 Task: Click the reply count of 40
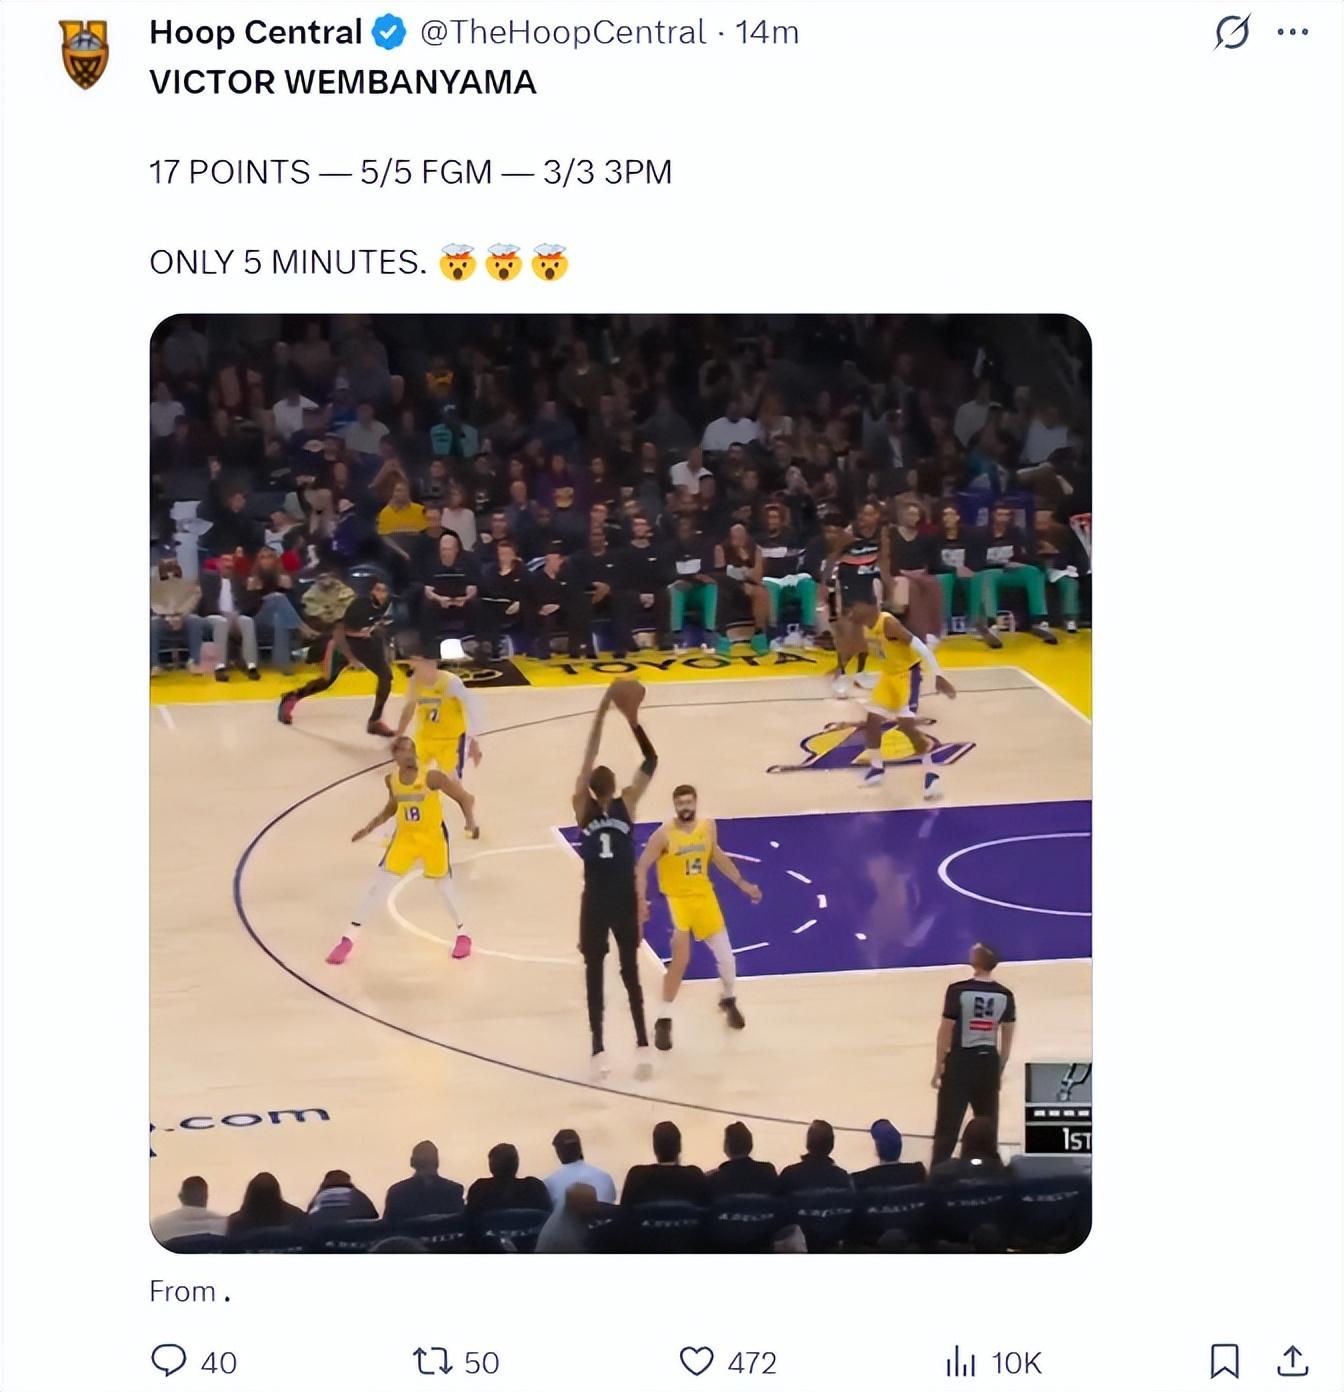(x=219, y=1362)
